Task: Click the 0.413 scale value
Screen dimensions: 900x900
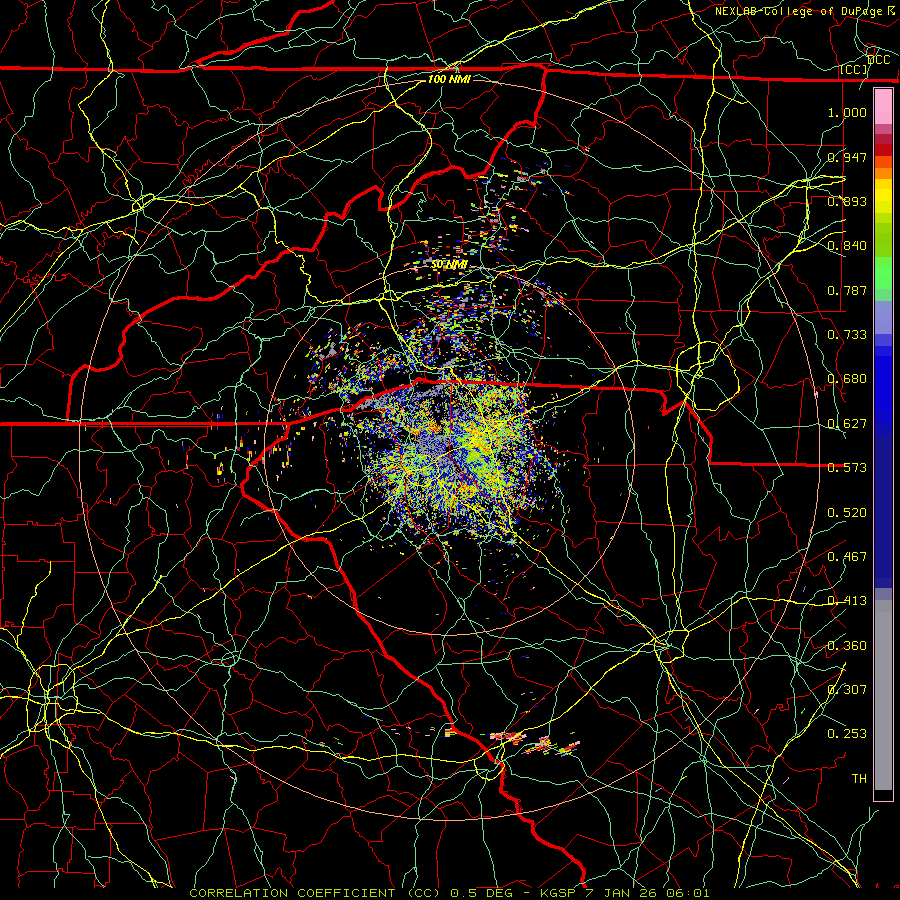Action: [x=847, y=601]
